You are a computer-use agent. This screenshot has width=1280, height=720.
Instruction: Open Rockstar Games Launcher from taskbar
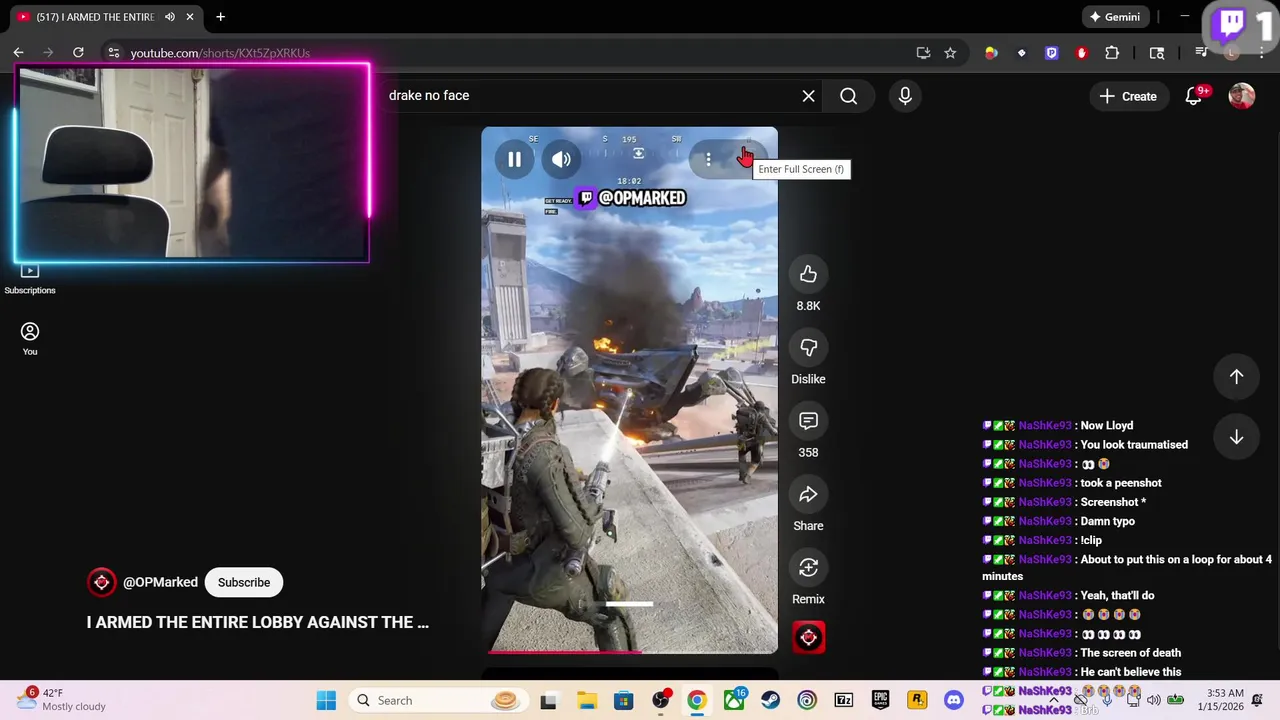(x=917, y=700)
